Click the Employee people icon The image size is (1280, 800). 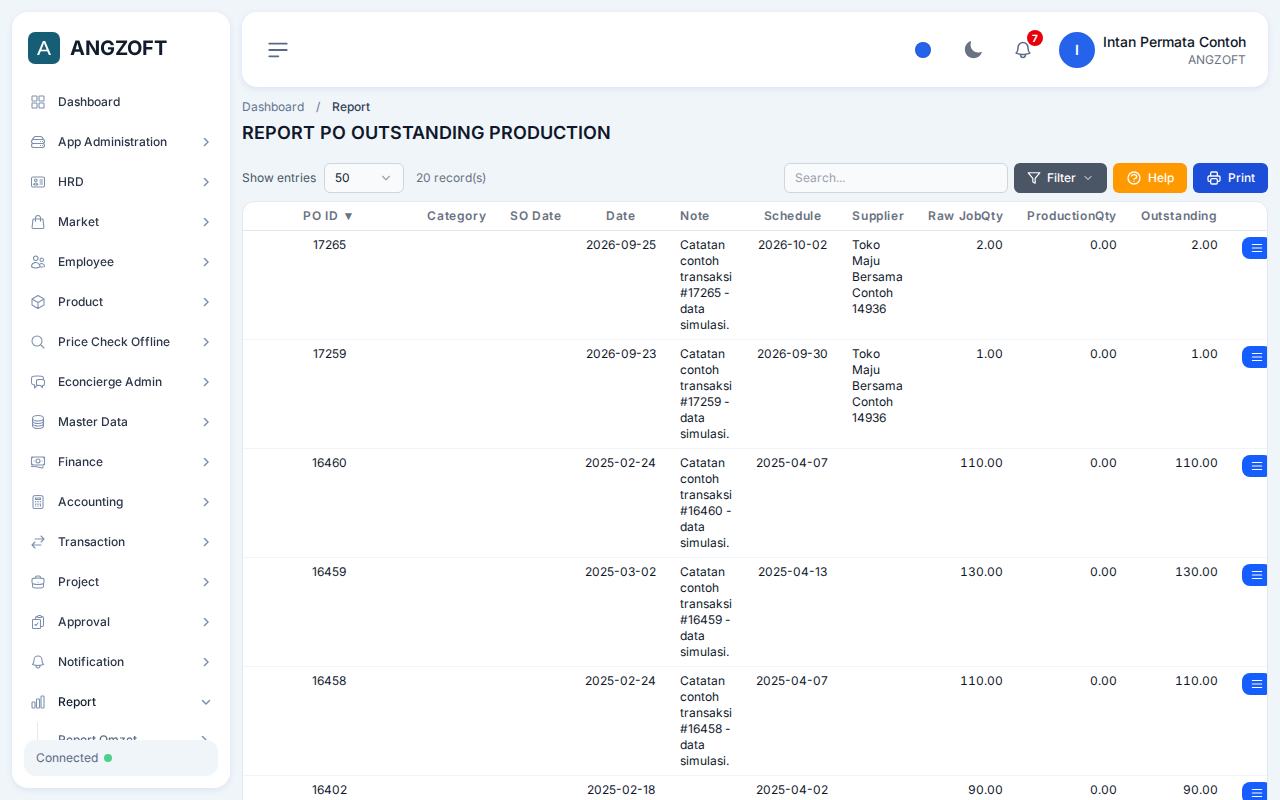point(38,262)
